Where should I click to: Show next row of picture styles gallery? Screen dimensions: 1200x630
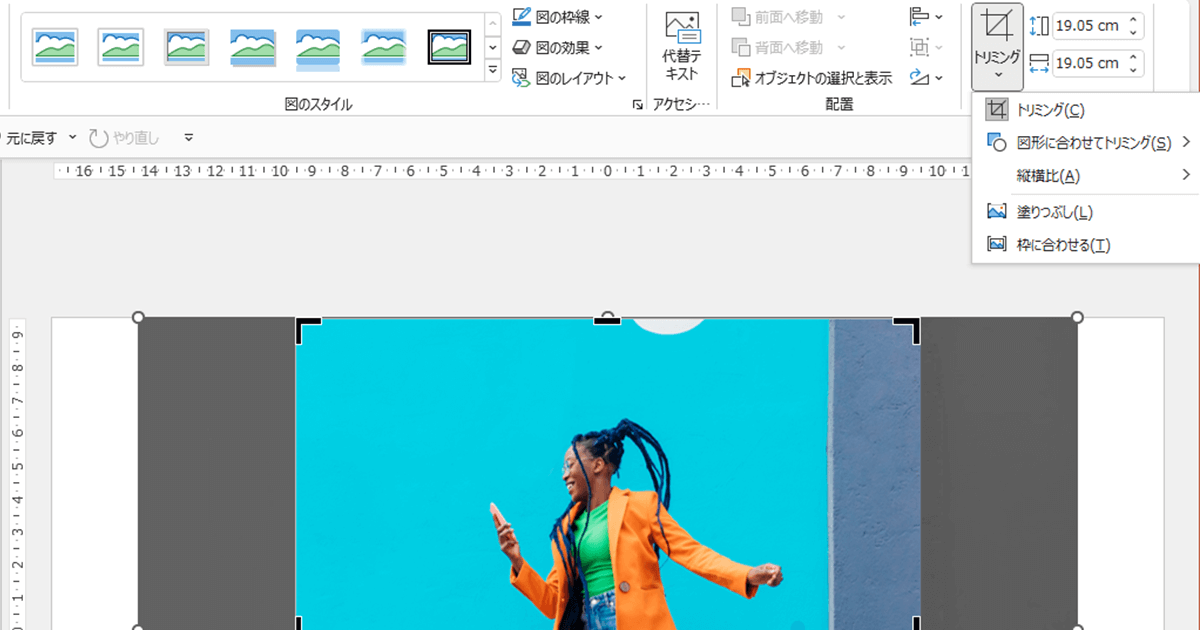(492, 47)
